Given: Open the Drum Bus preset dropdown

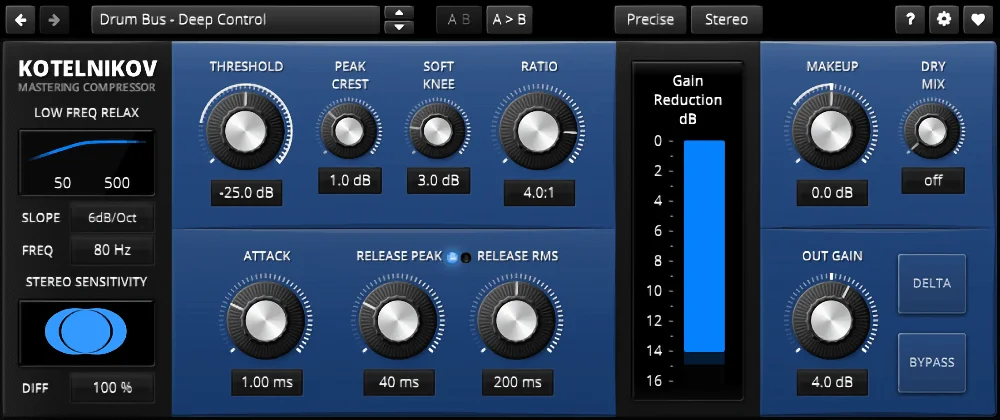Looking at the screenshot, I should click(x=235, y=20).
